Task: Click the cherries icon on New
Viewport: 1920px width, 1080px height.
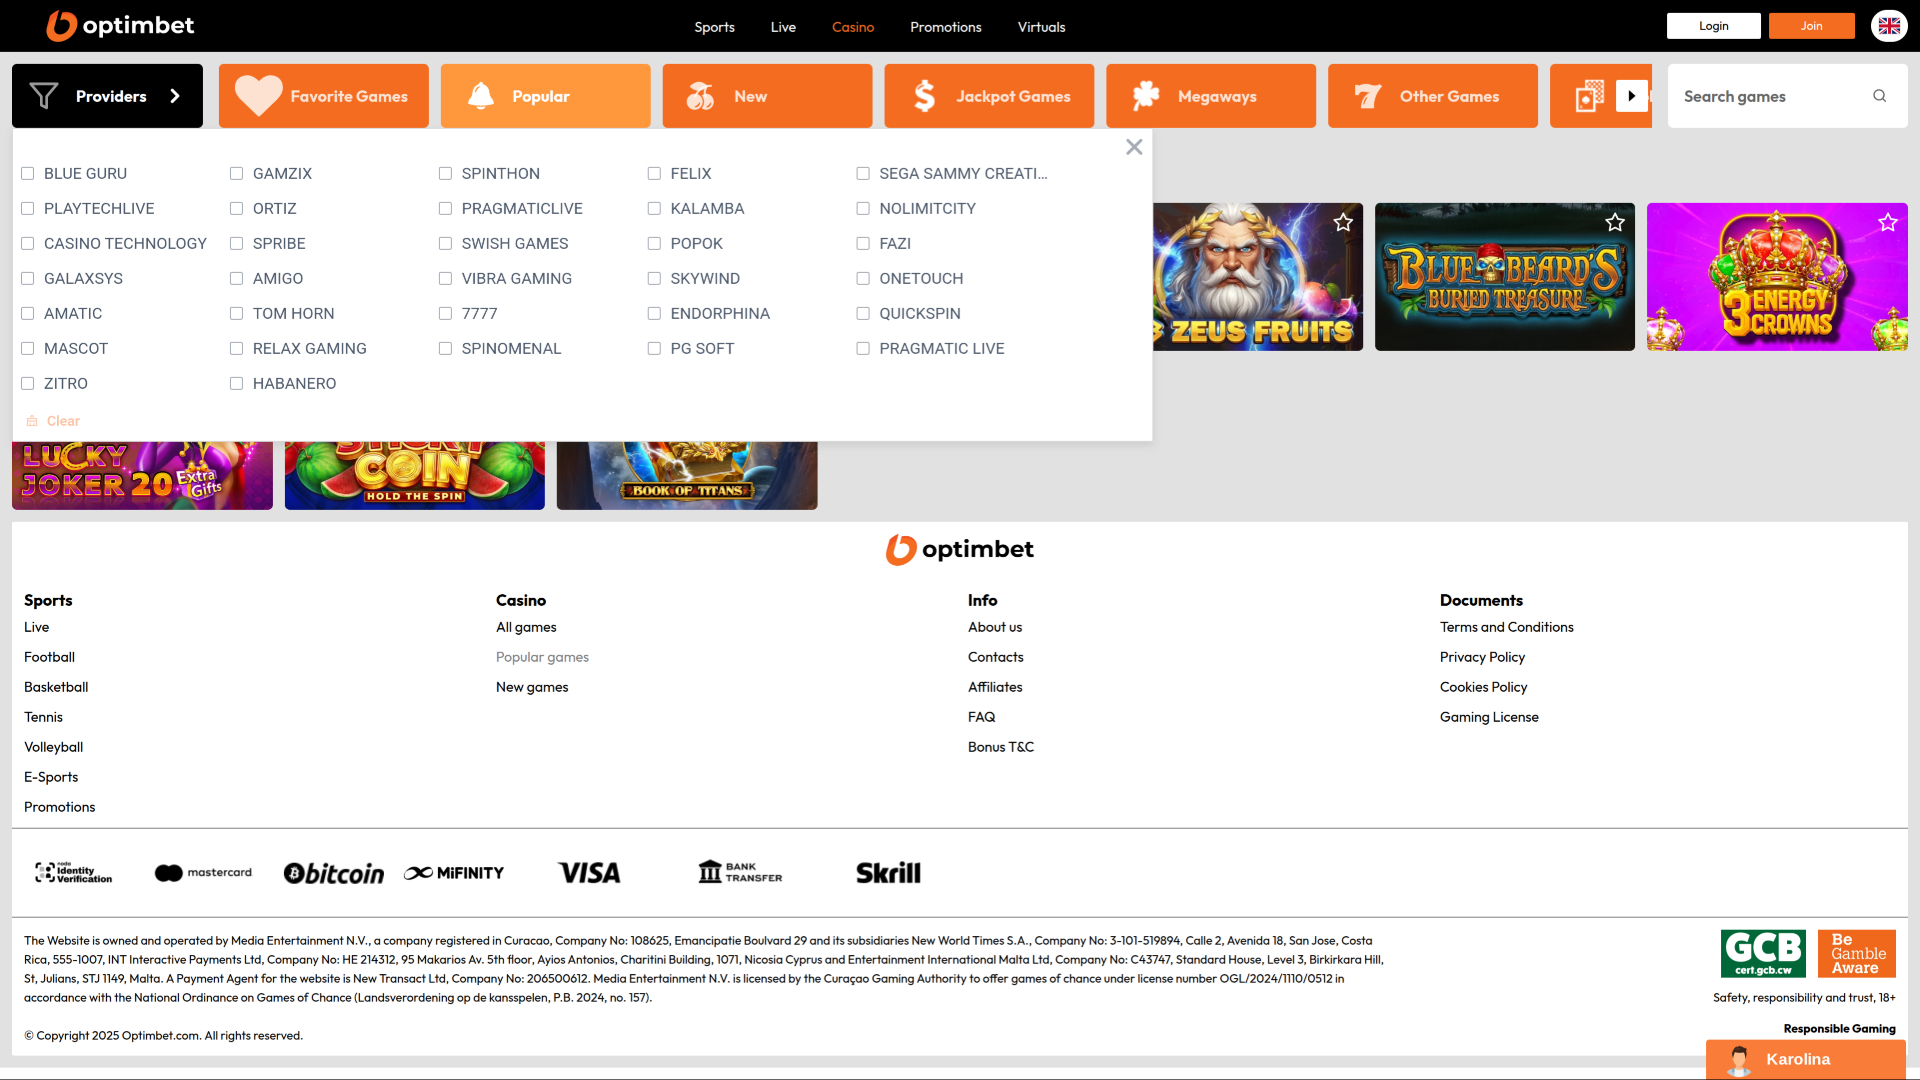Action: tap(700, 96)
